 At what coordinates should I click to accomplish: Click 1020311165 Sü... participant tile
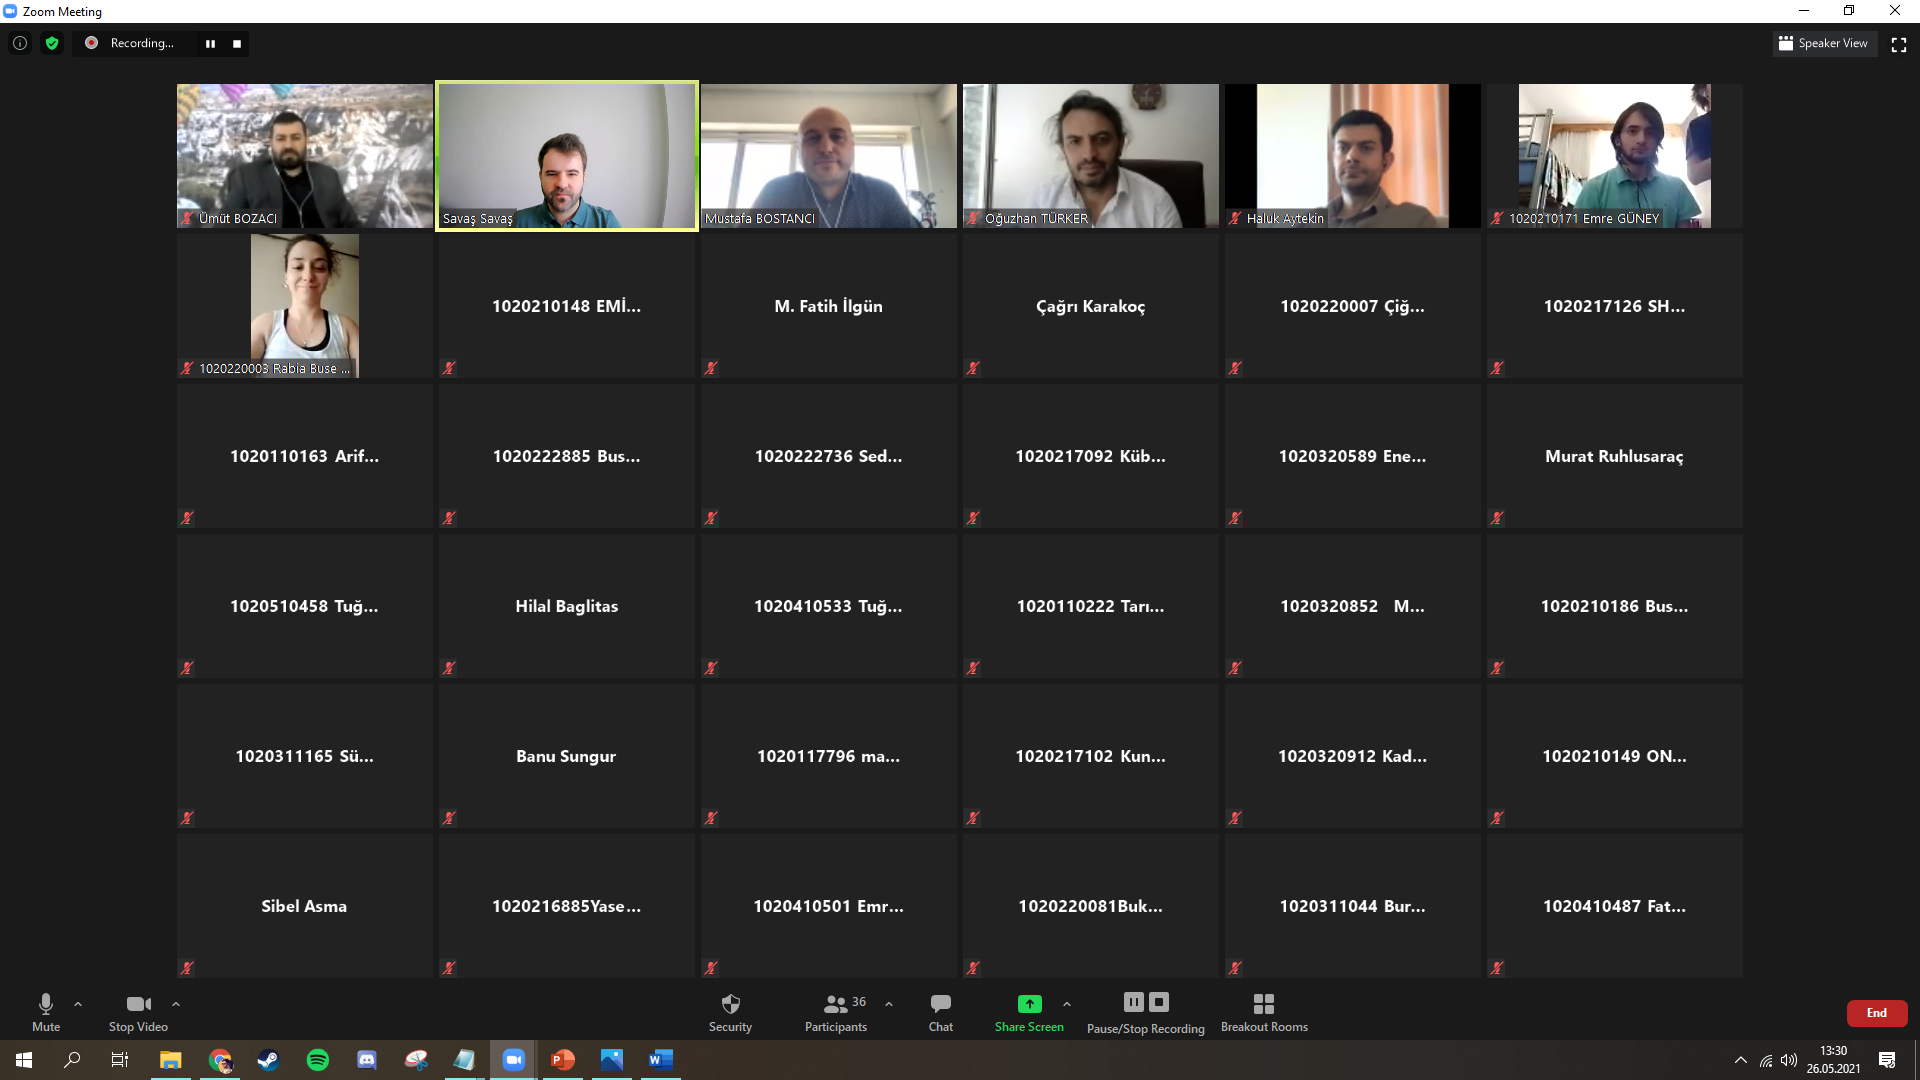click(x=305, y=756)
